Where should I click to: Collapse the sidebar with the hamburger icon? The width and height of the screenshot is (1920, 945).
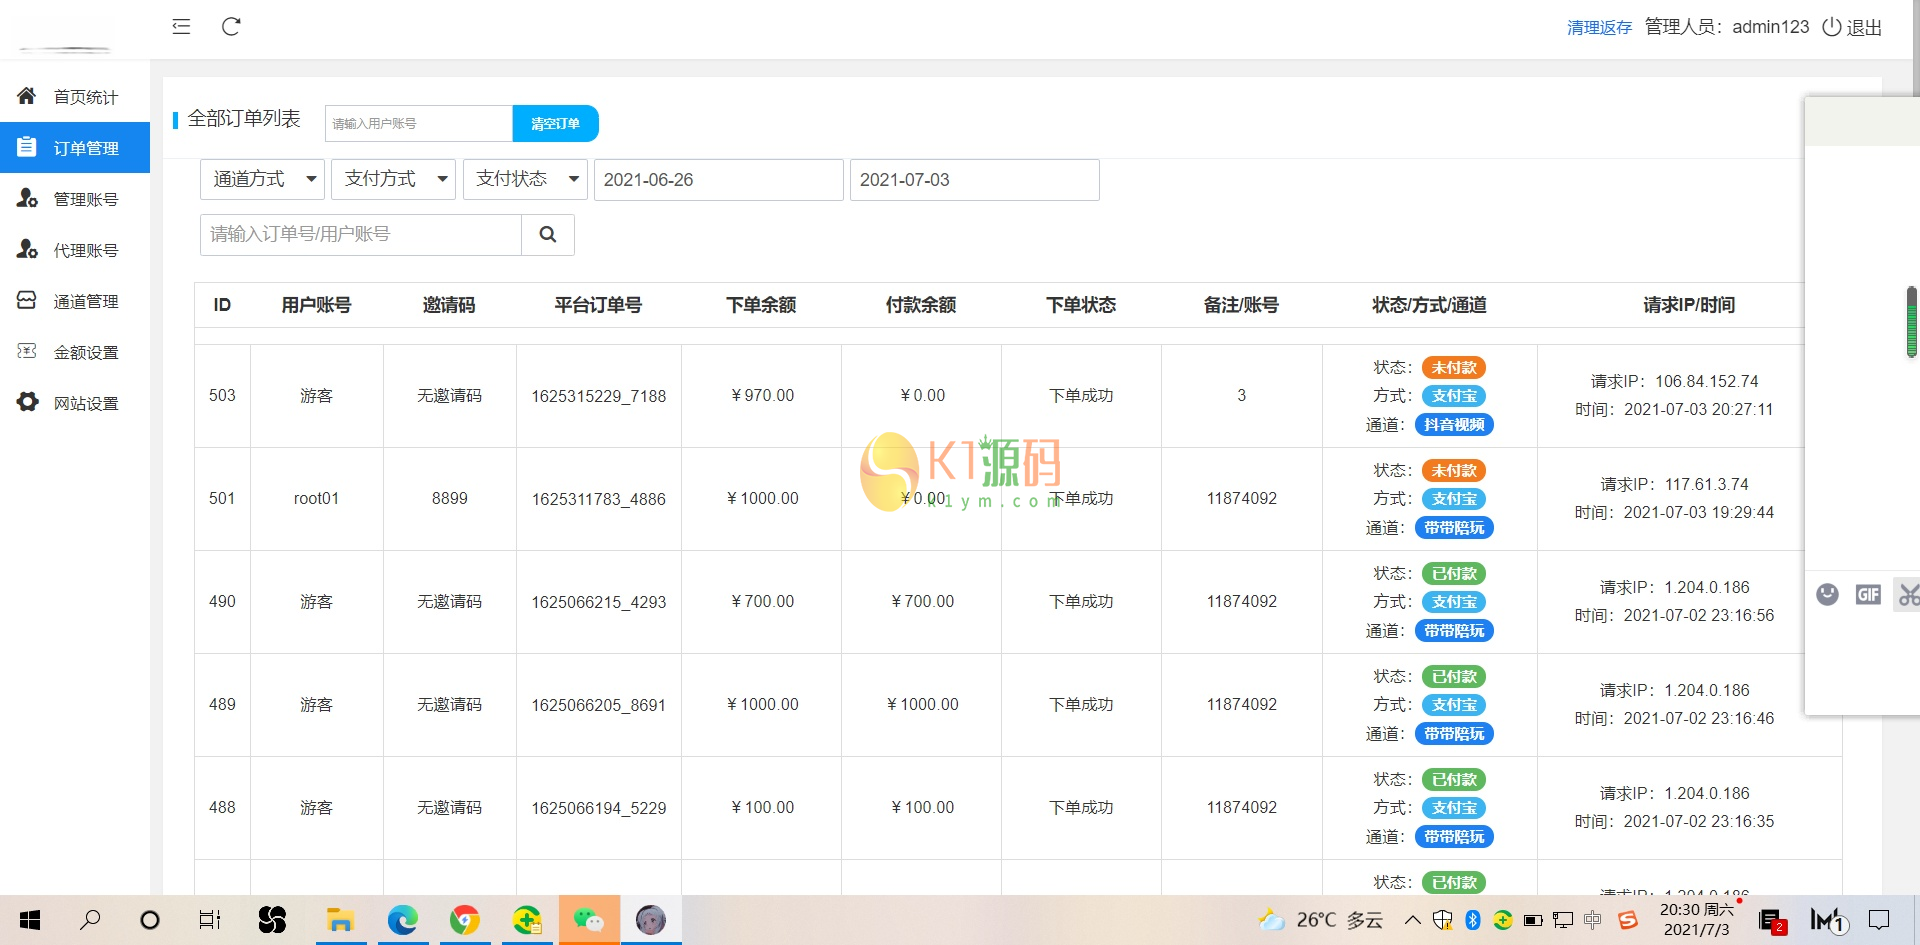pos(181,27)
